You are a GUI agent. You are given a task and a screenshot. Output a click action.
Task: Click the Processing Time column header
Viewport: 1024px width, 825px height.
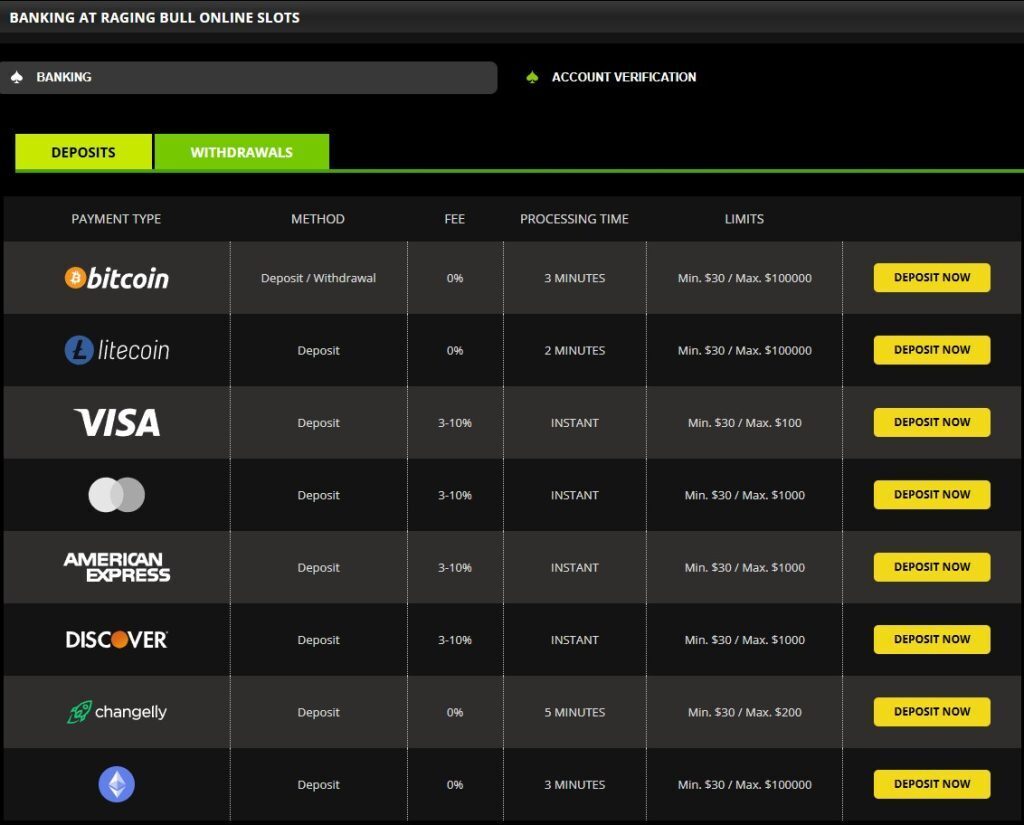574,219
